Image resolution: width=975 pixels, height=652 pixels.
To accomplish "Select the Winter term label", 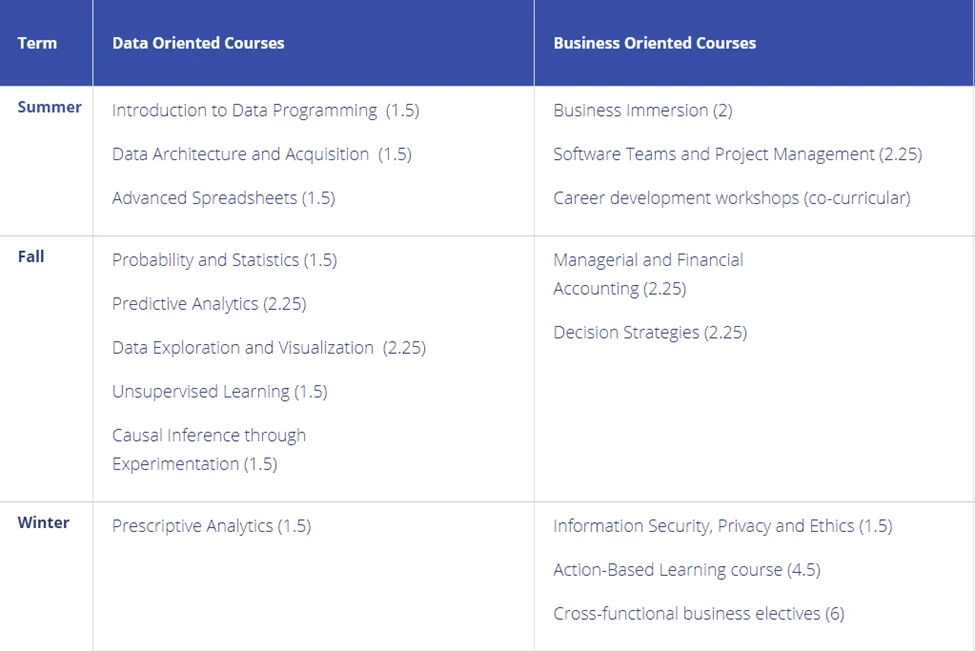I will pyautogui.click(x=43, y=522).
